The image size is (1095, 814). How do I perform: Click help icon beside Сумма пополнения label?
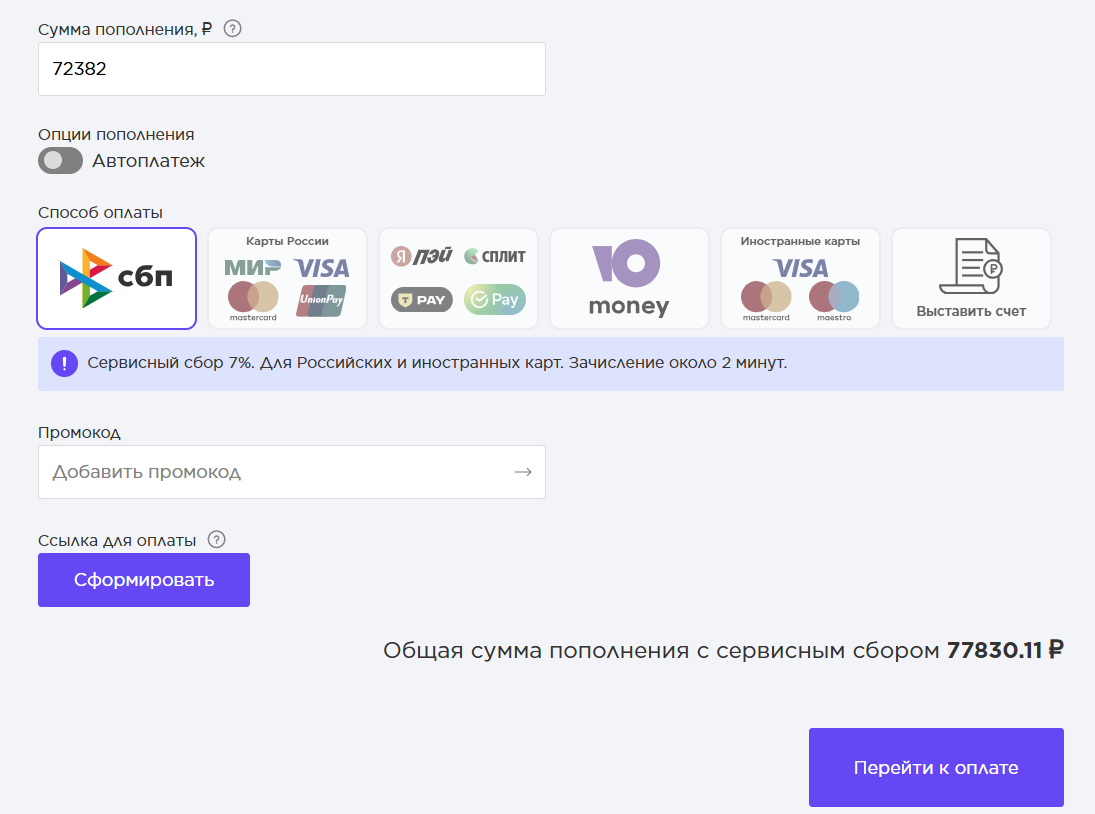point(232,28)
